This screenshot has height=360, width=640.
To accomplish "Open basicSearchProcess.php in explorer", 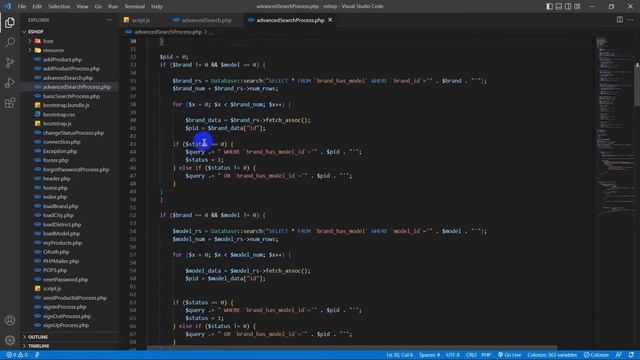I will (70, 96).
